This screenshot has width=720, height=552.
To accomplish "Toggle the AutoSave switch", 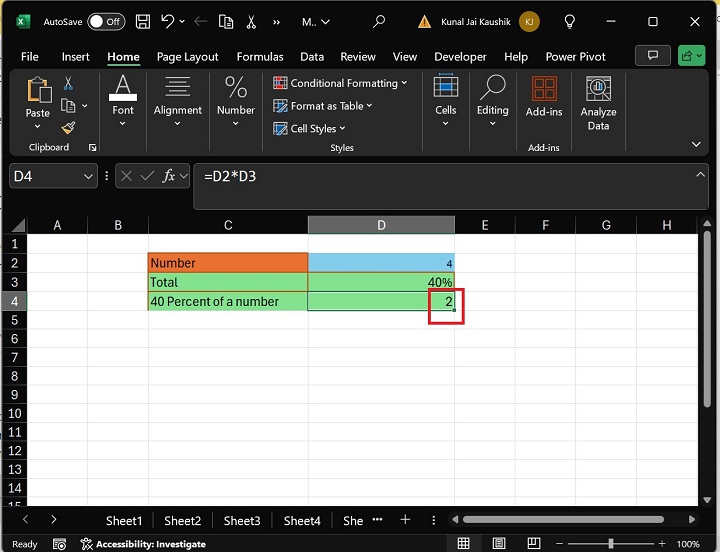I will [106, 21].
